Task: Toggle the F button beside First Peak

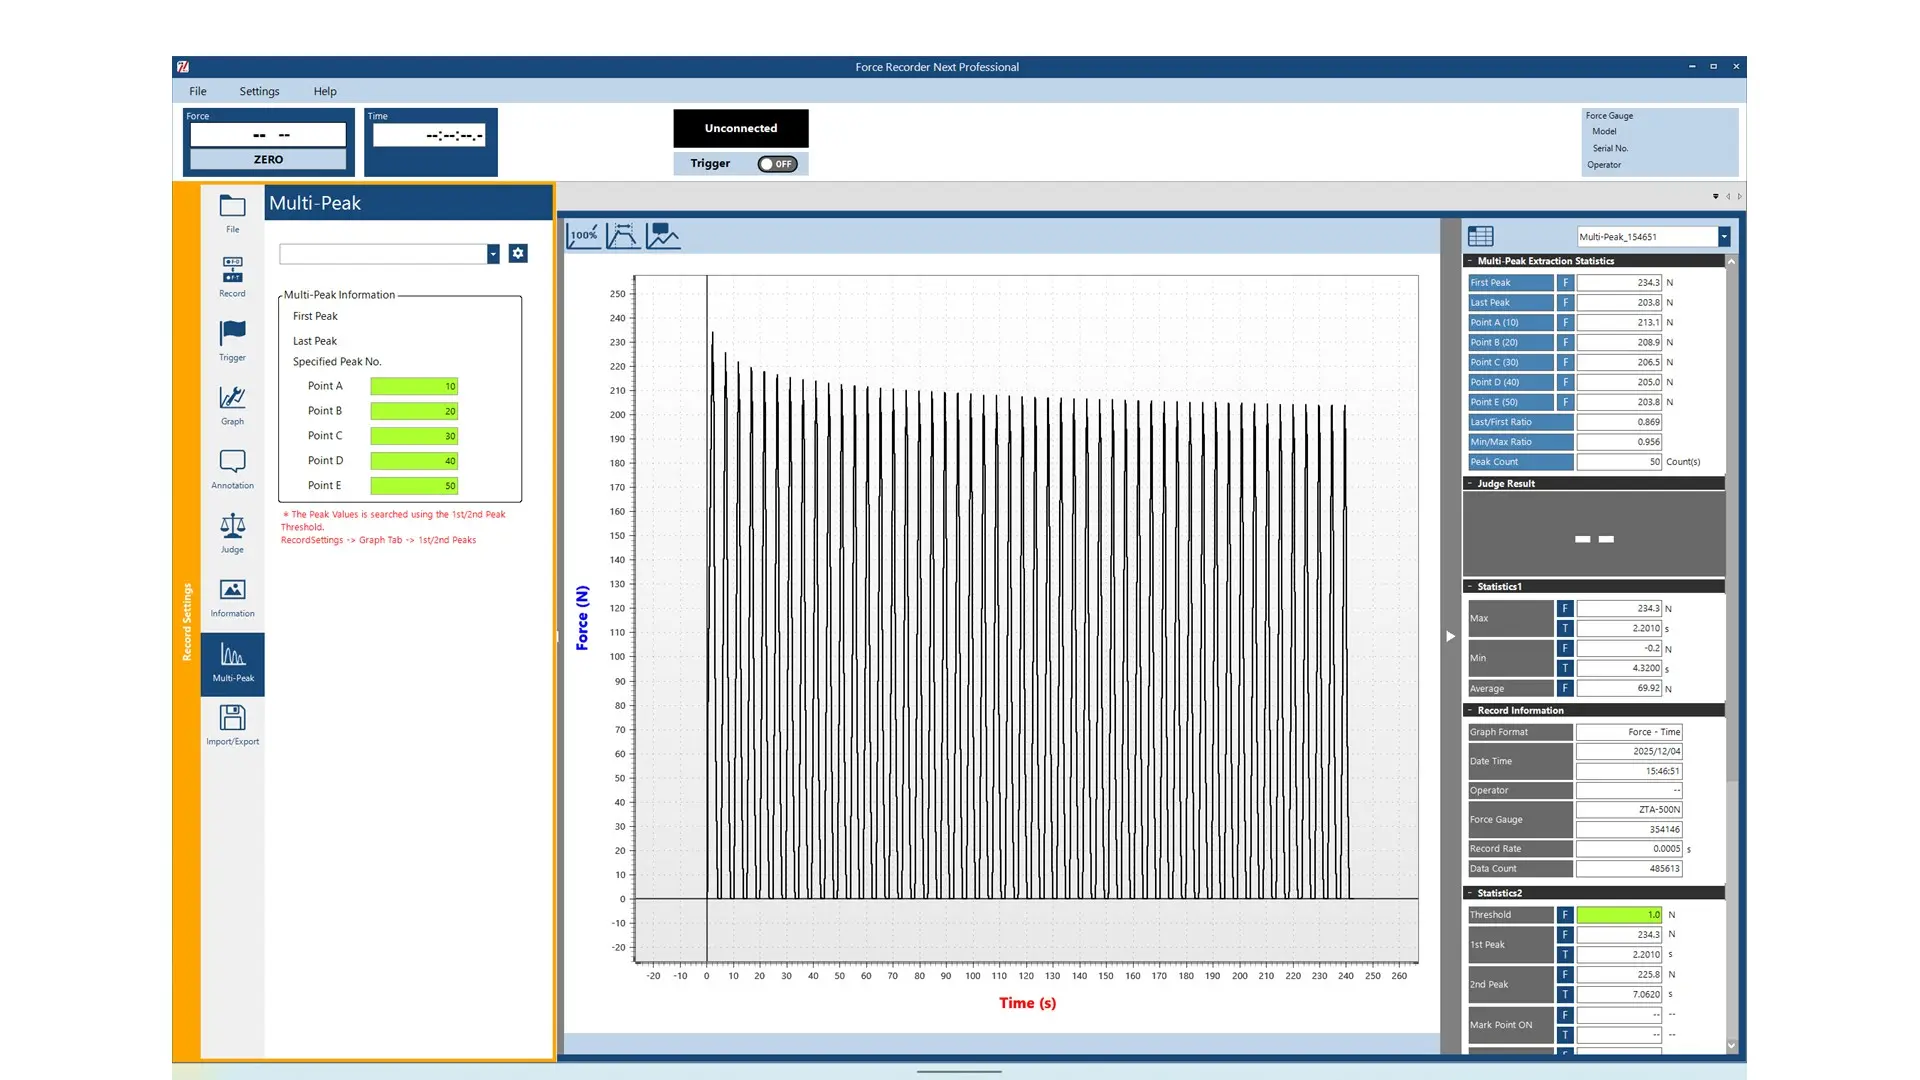Action: (x=1565, y=283)
